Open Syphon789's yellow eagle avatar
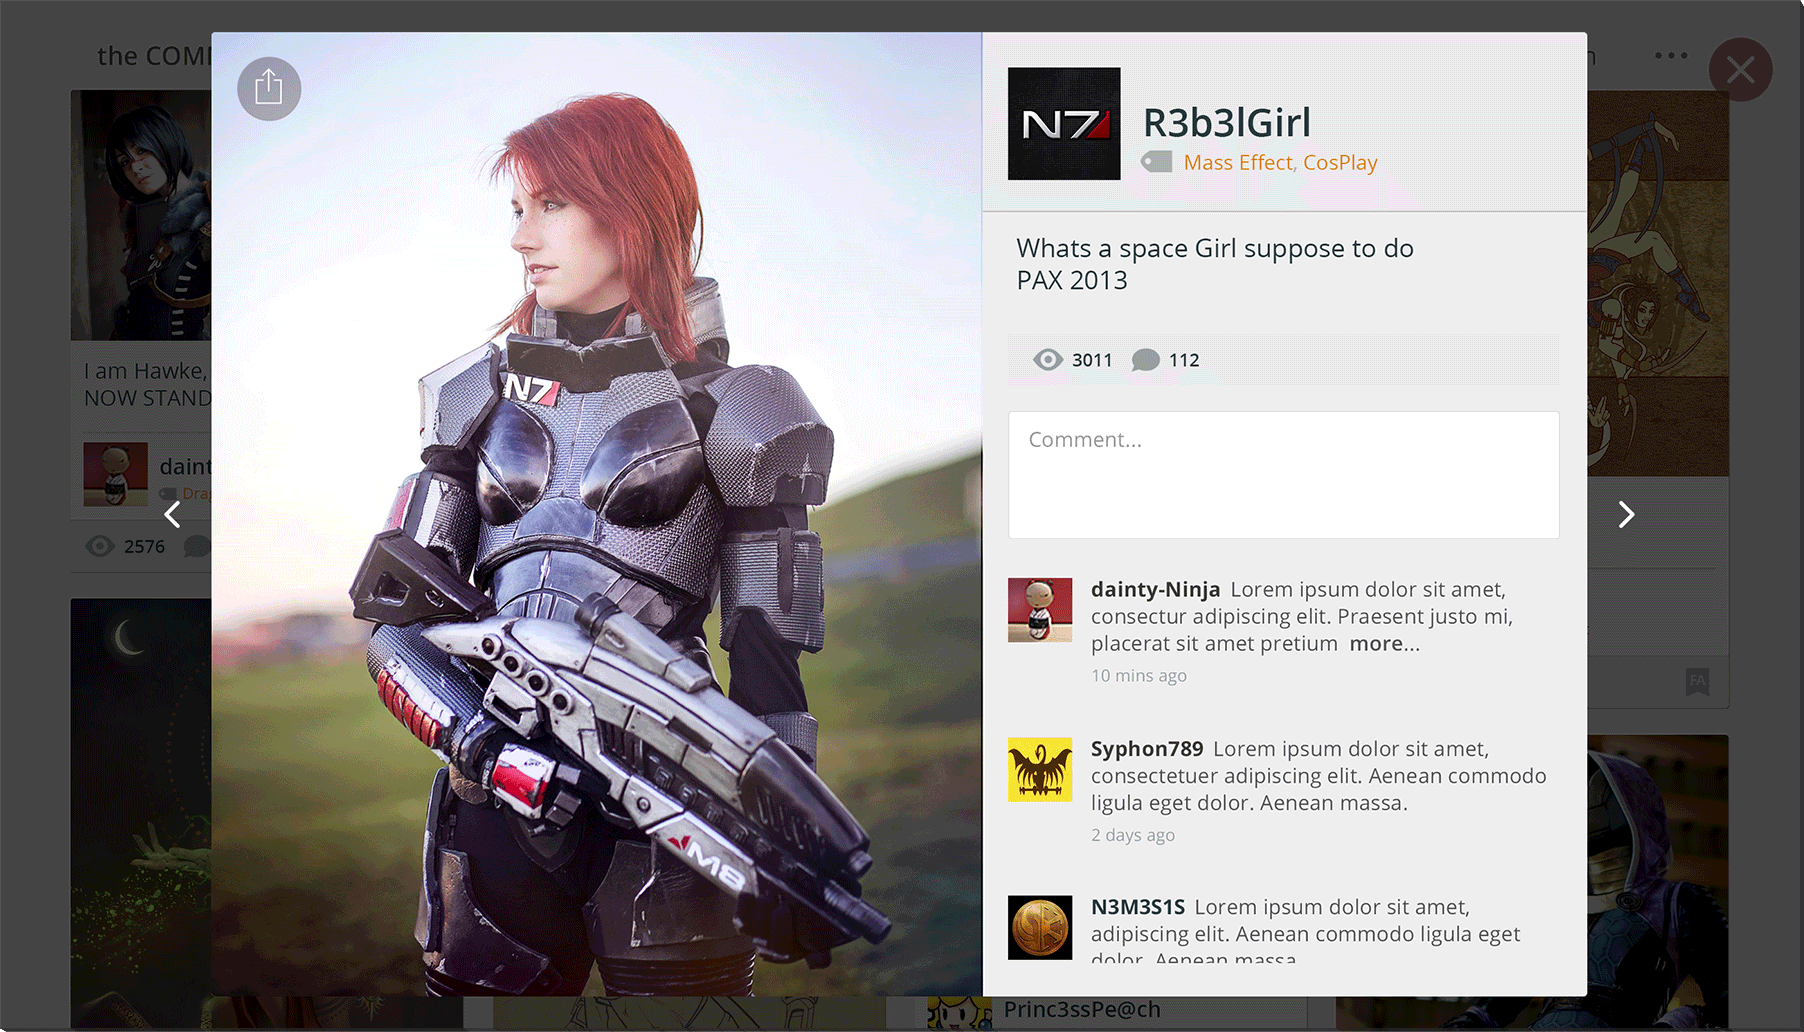1804x1032 pixels. (1040, 769)
